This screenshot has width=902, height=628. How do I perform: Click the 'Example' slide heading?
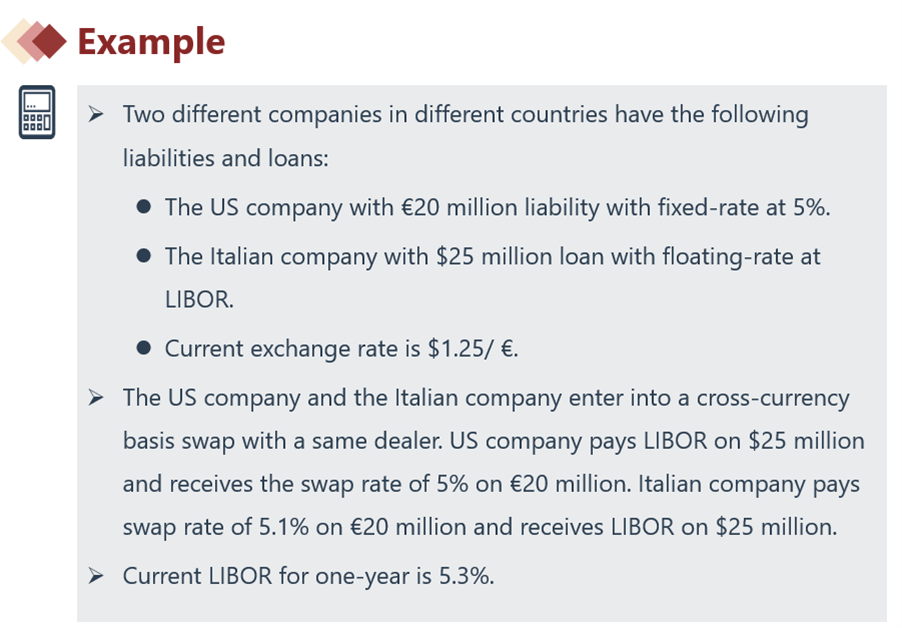click(151, 42)
